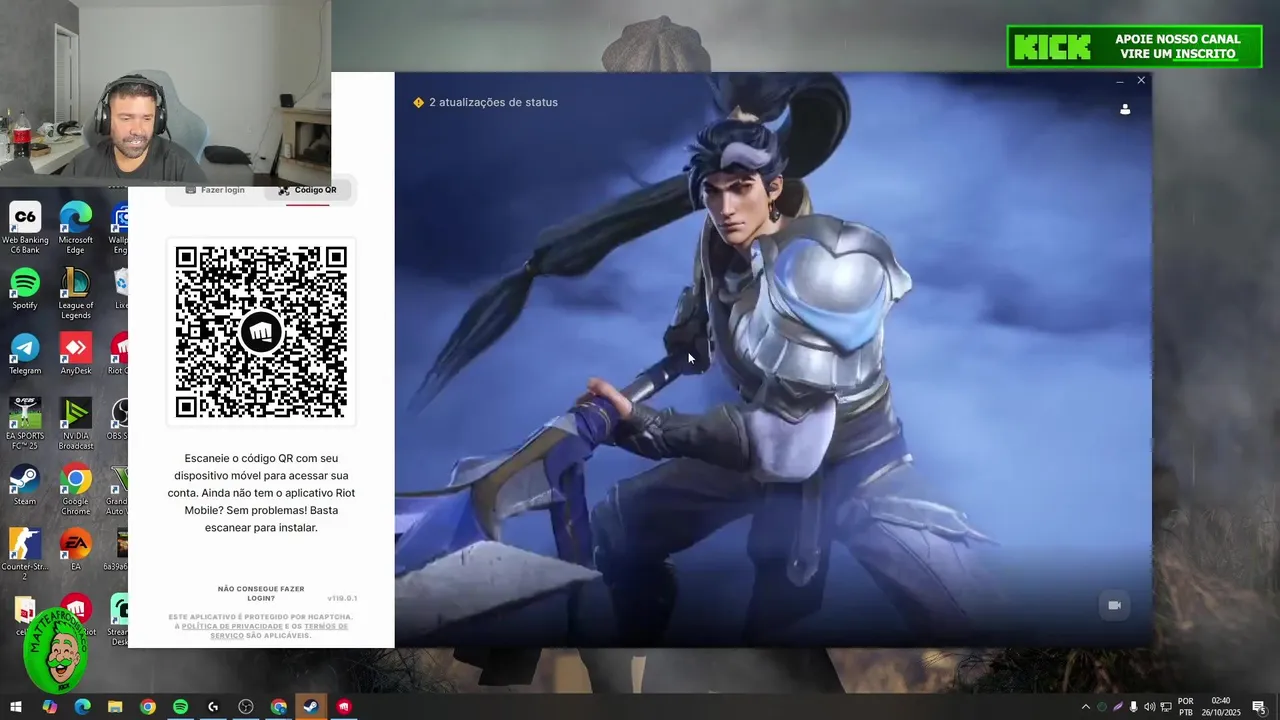Open the Windows Start menu
Viewport: 1280px width, 720px height.
point(15,707)
